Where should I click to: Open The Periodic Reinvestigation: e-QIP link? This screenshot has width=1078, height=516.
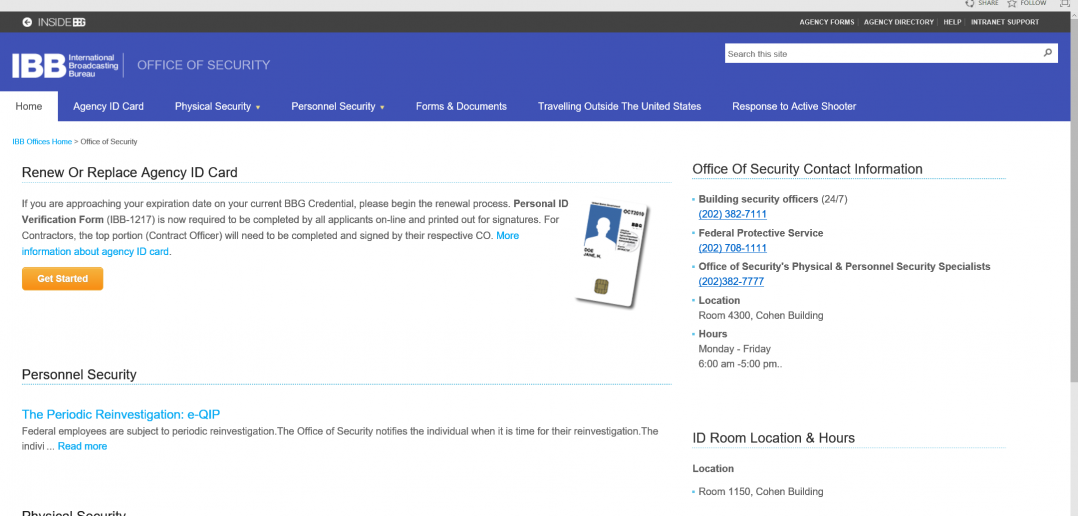coord(121,414)
